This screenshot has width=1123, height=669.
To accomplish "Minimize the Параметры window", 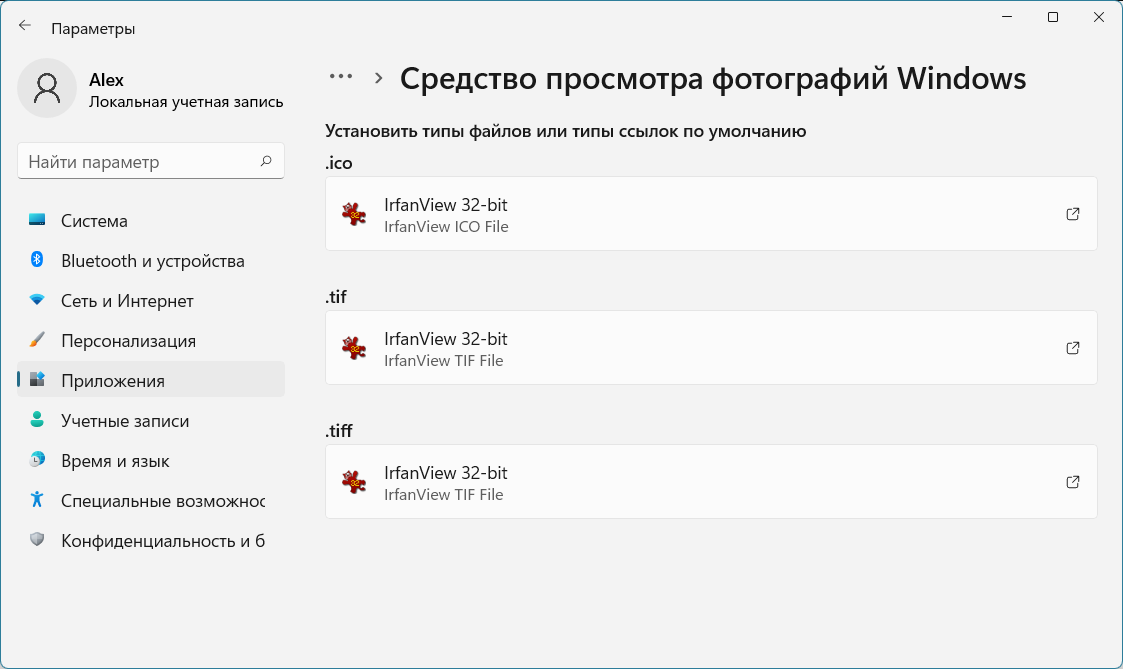I will pyautogui.click(x=1007, y=17).
